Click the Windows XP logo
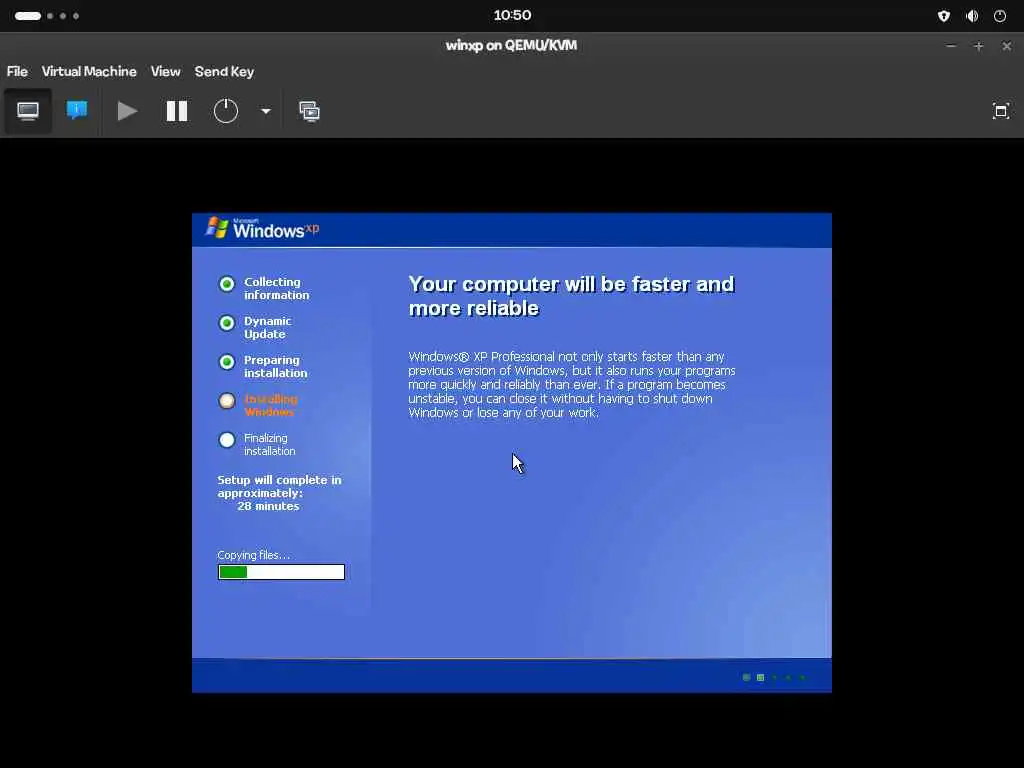Image resolution: width=1024 pixels, height=768 pixels. (x=263, y=228)
